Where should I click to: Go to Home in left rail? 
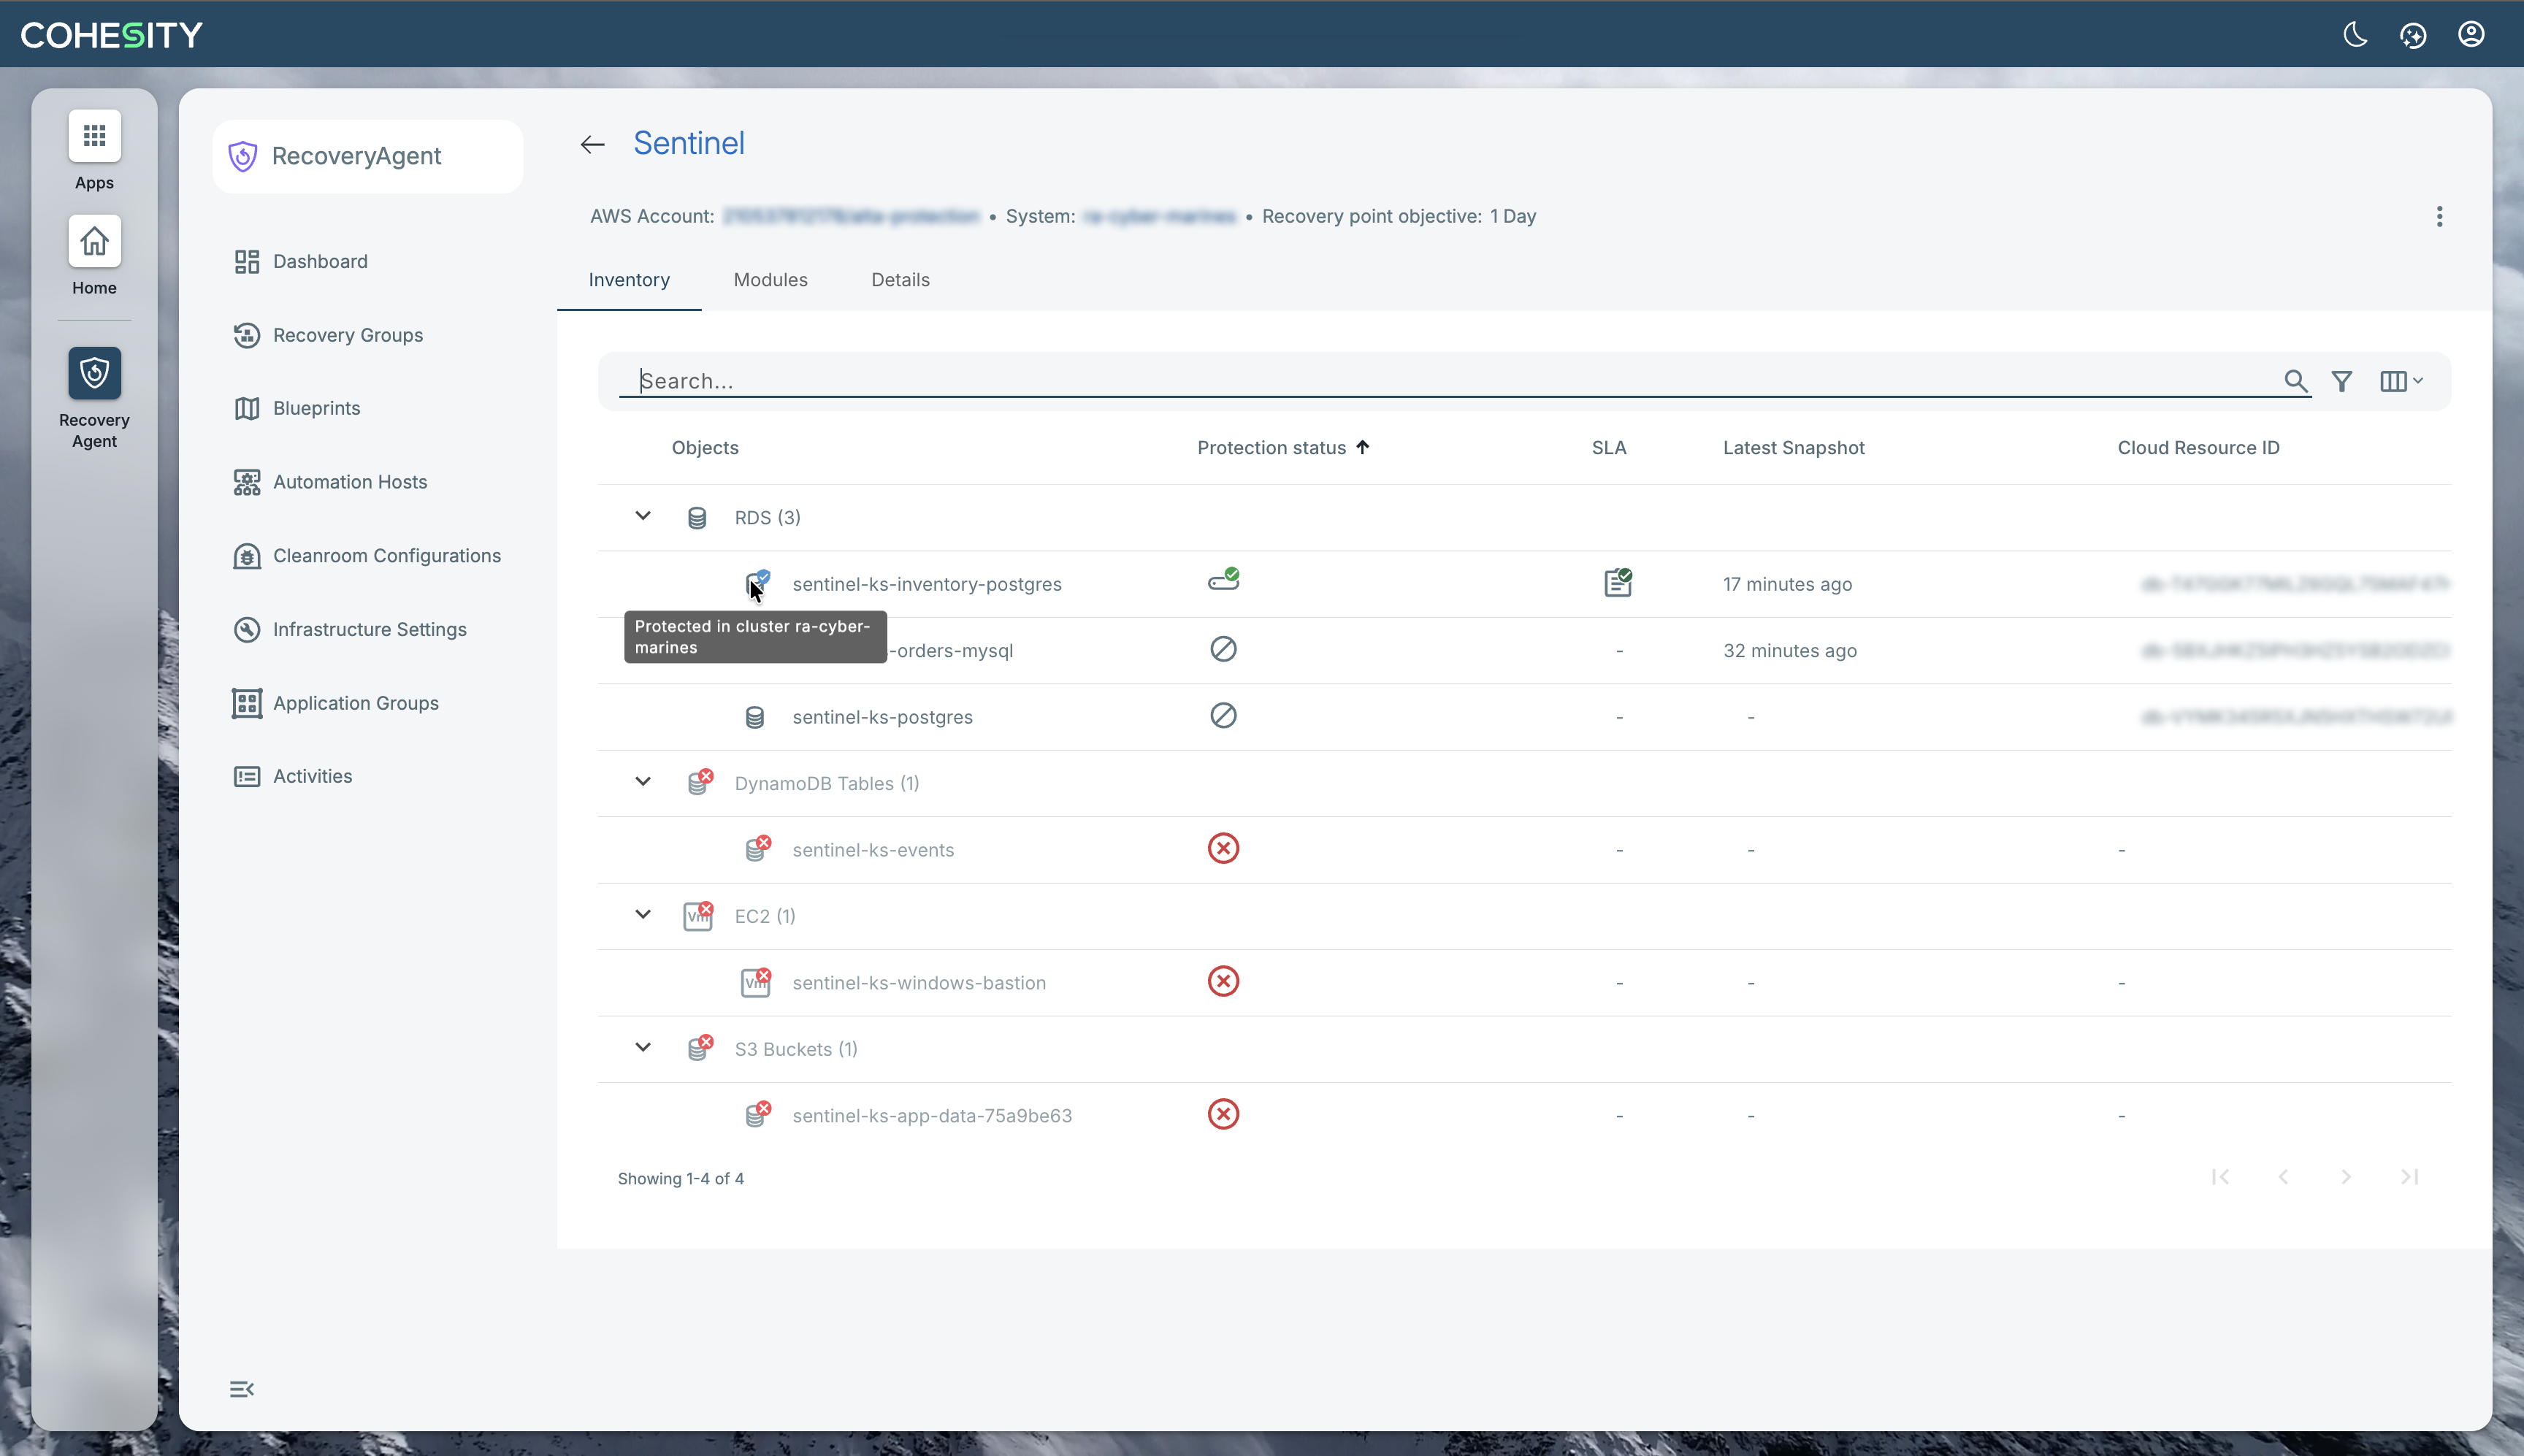[x=94, y=242]
